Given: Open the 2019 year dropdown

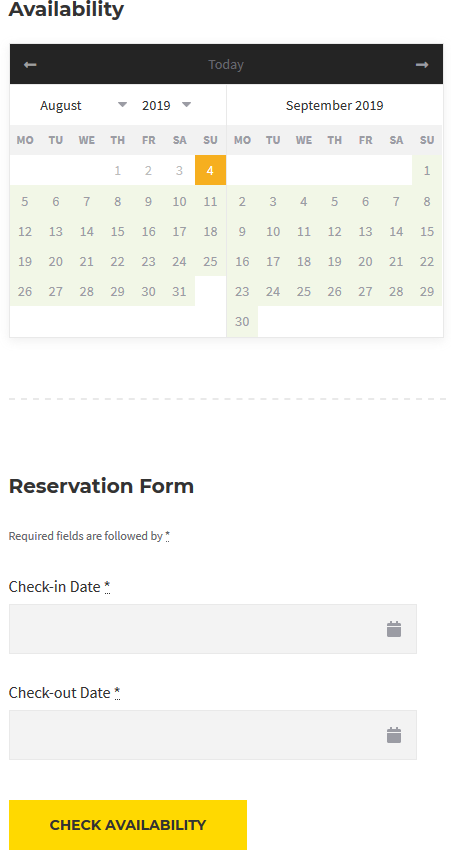Looking at the screenshot, I should pyautogui.click(x=166, y=105).
